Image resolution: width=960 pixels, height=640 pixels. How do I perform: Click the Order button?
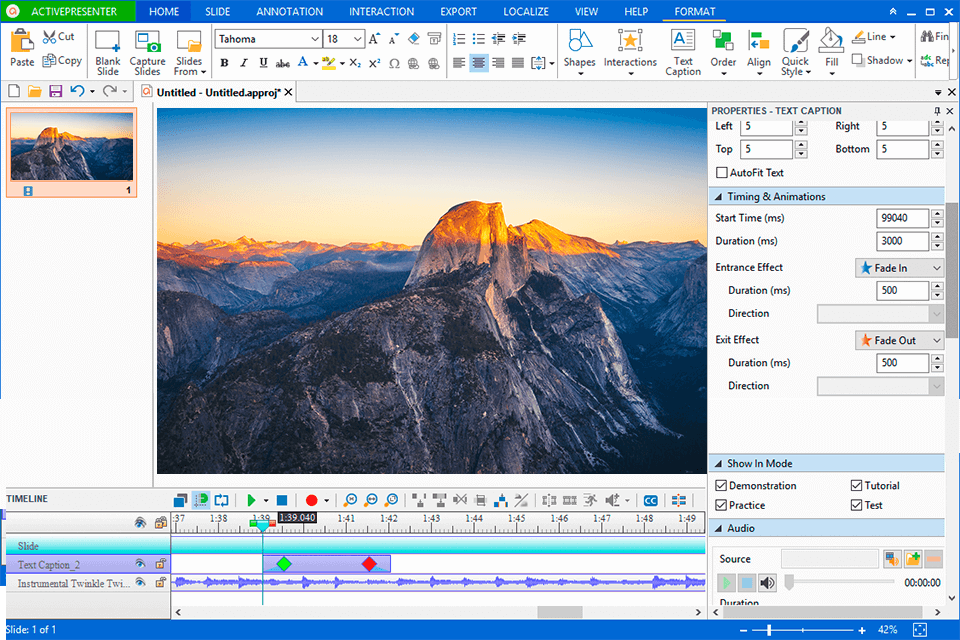pyautogui.click(x=723, y=53)
